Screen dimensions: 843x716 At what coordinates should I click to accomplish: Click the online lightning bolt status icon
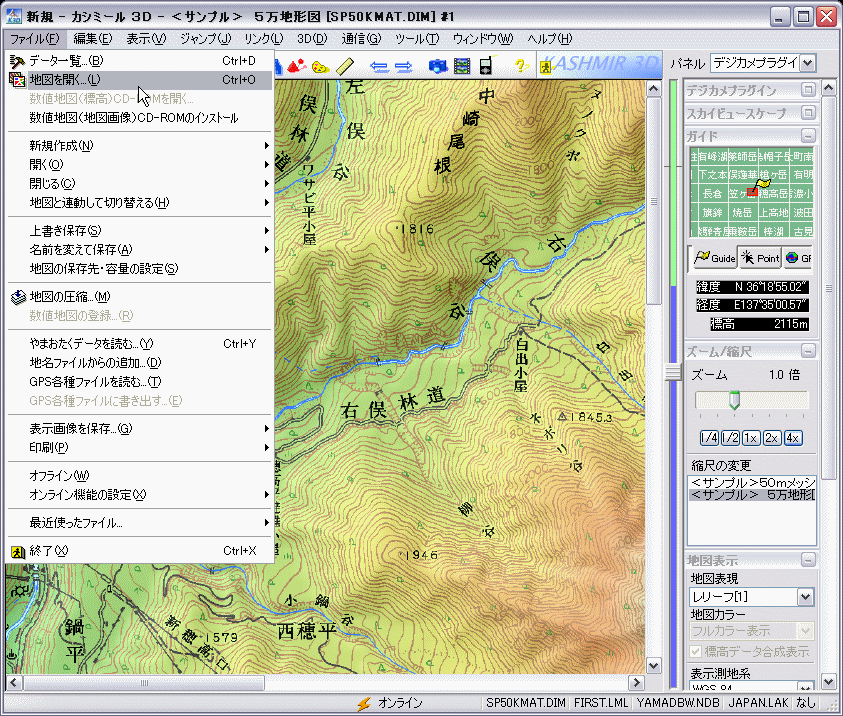[x=364, y=703]
